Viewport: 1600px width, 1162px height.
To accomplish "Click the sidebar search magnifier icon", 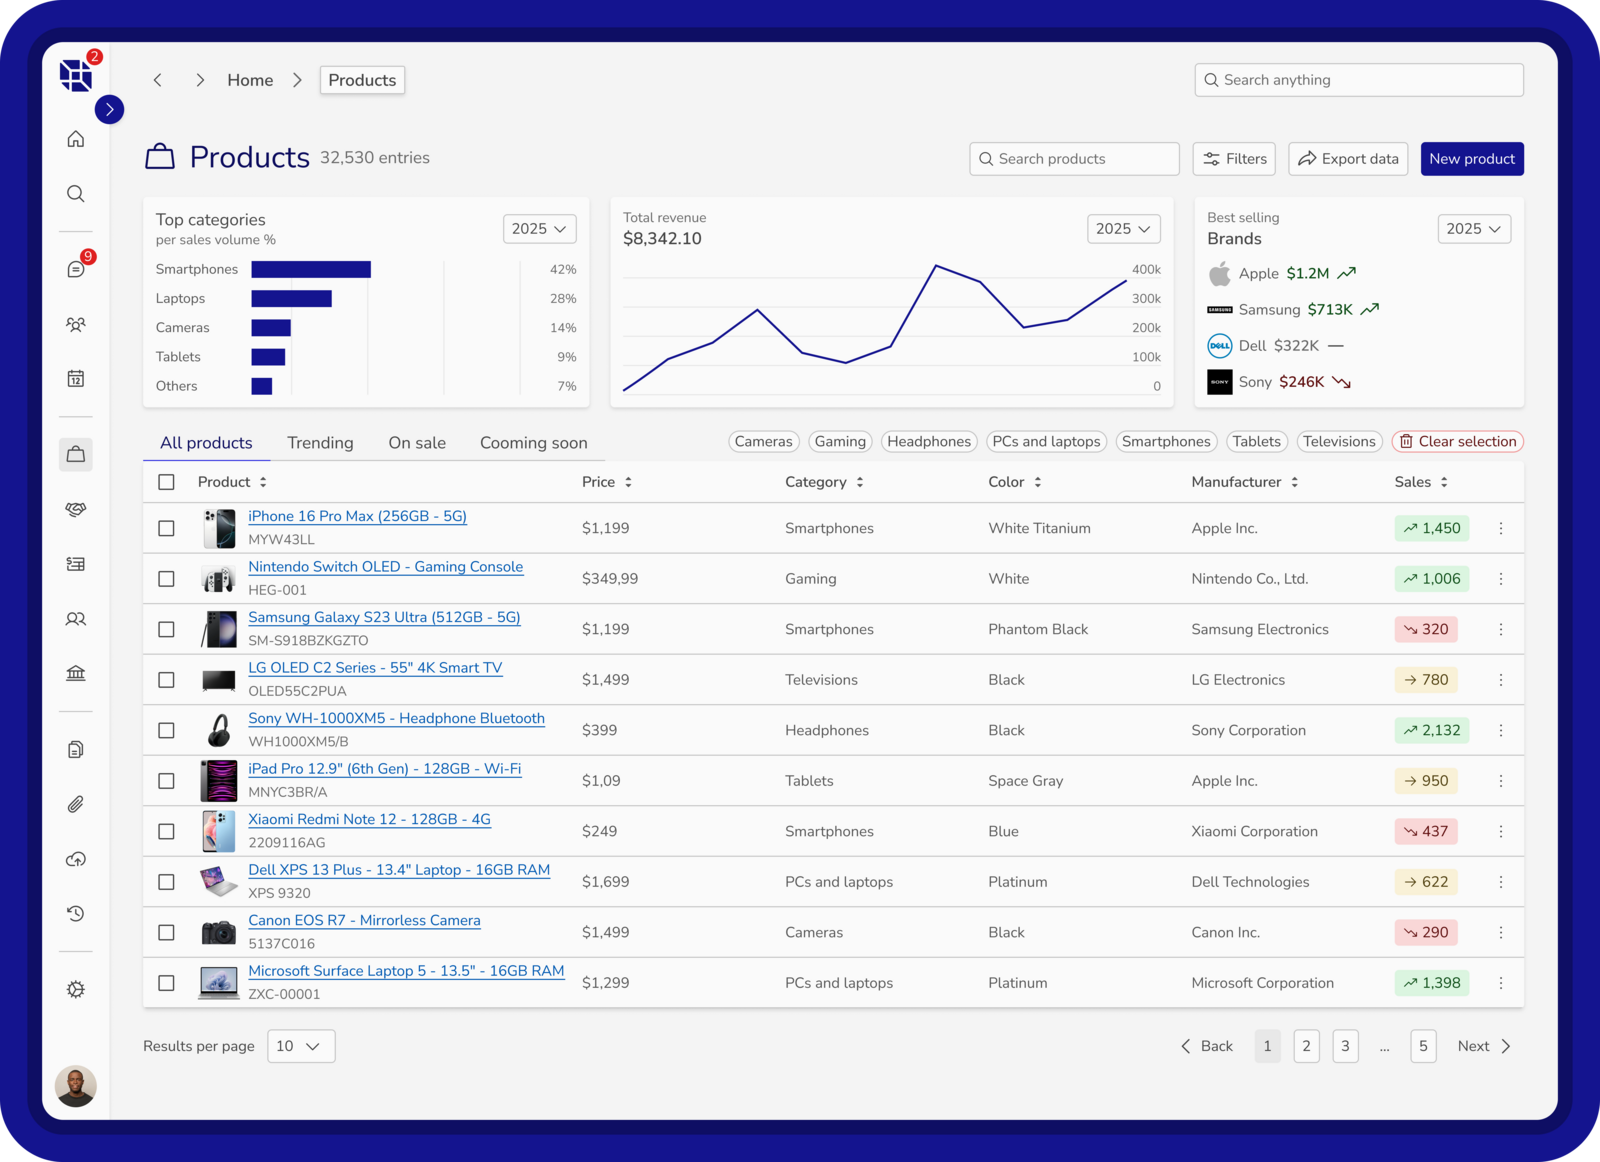I will pos(76,194).
